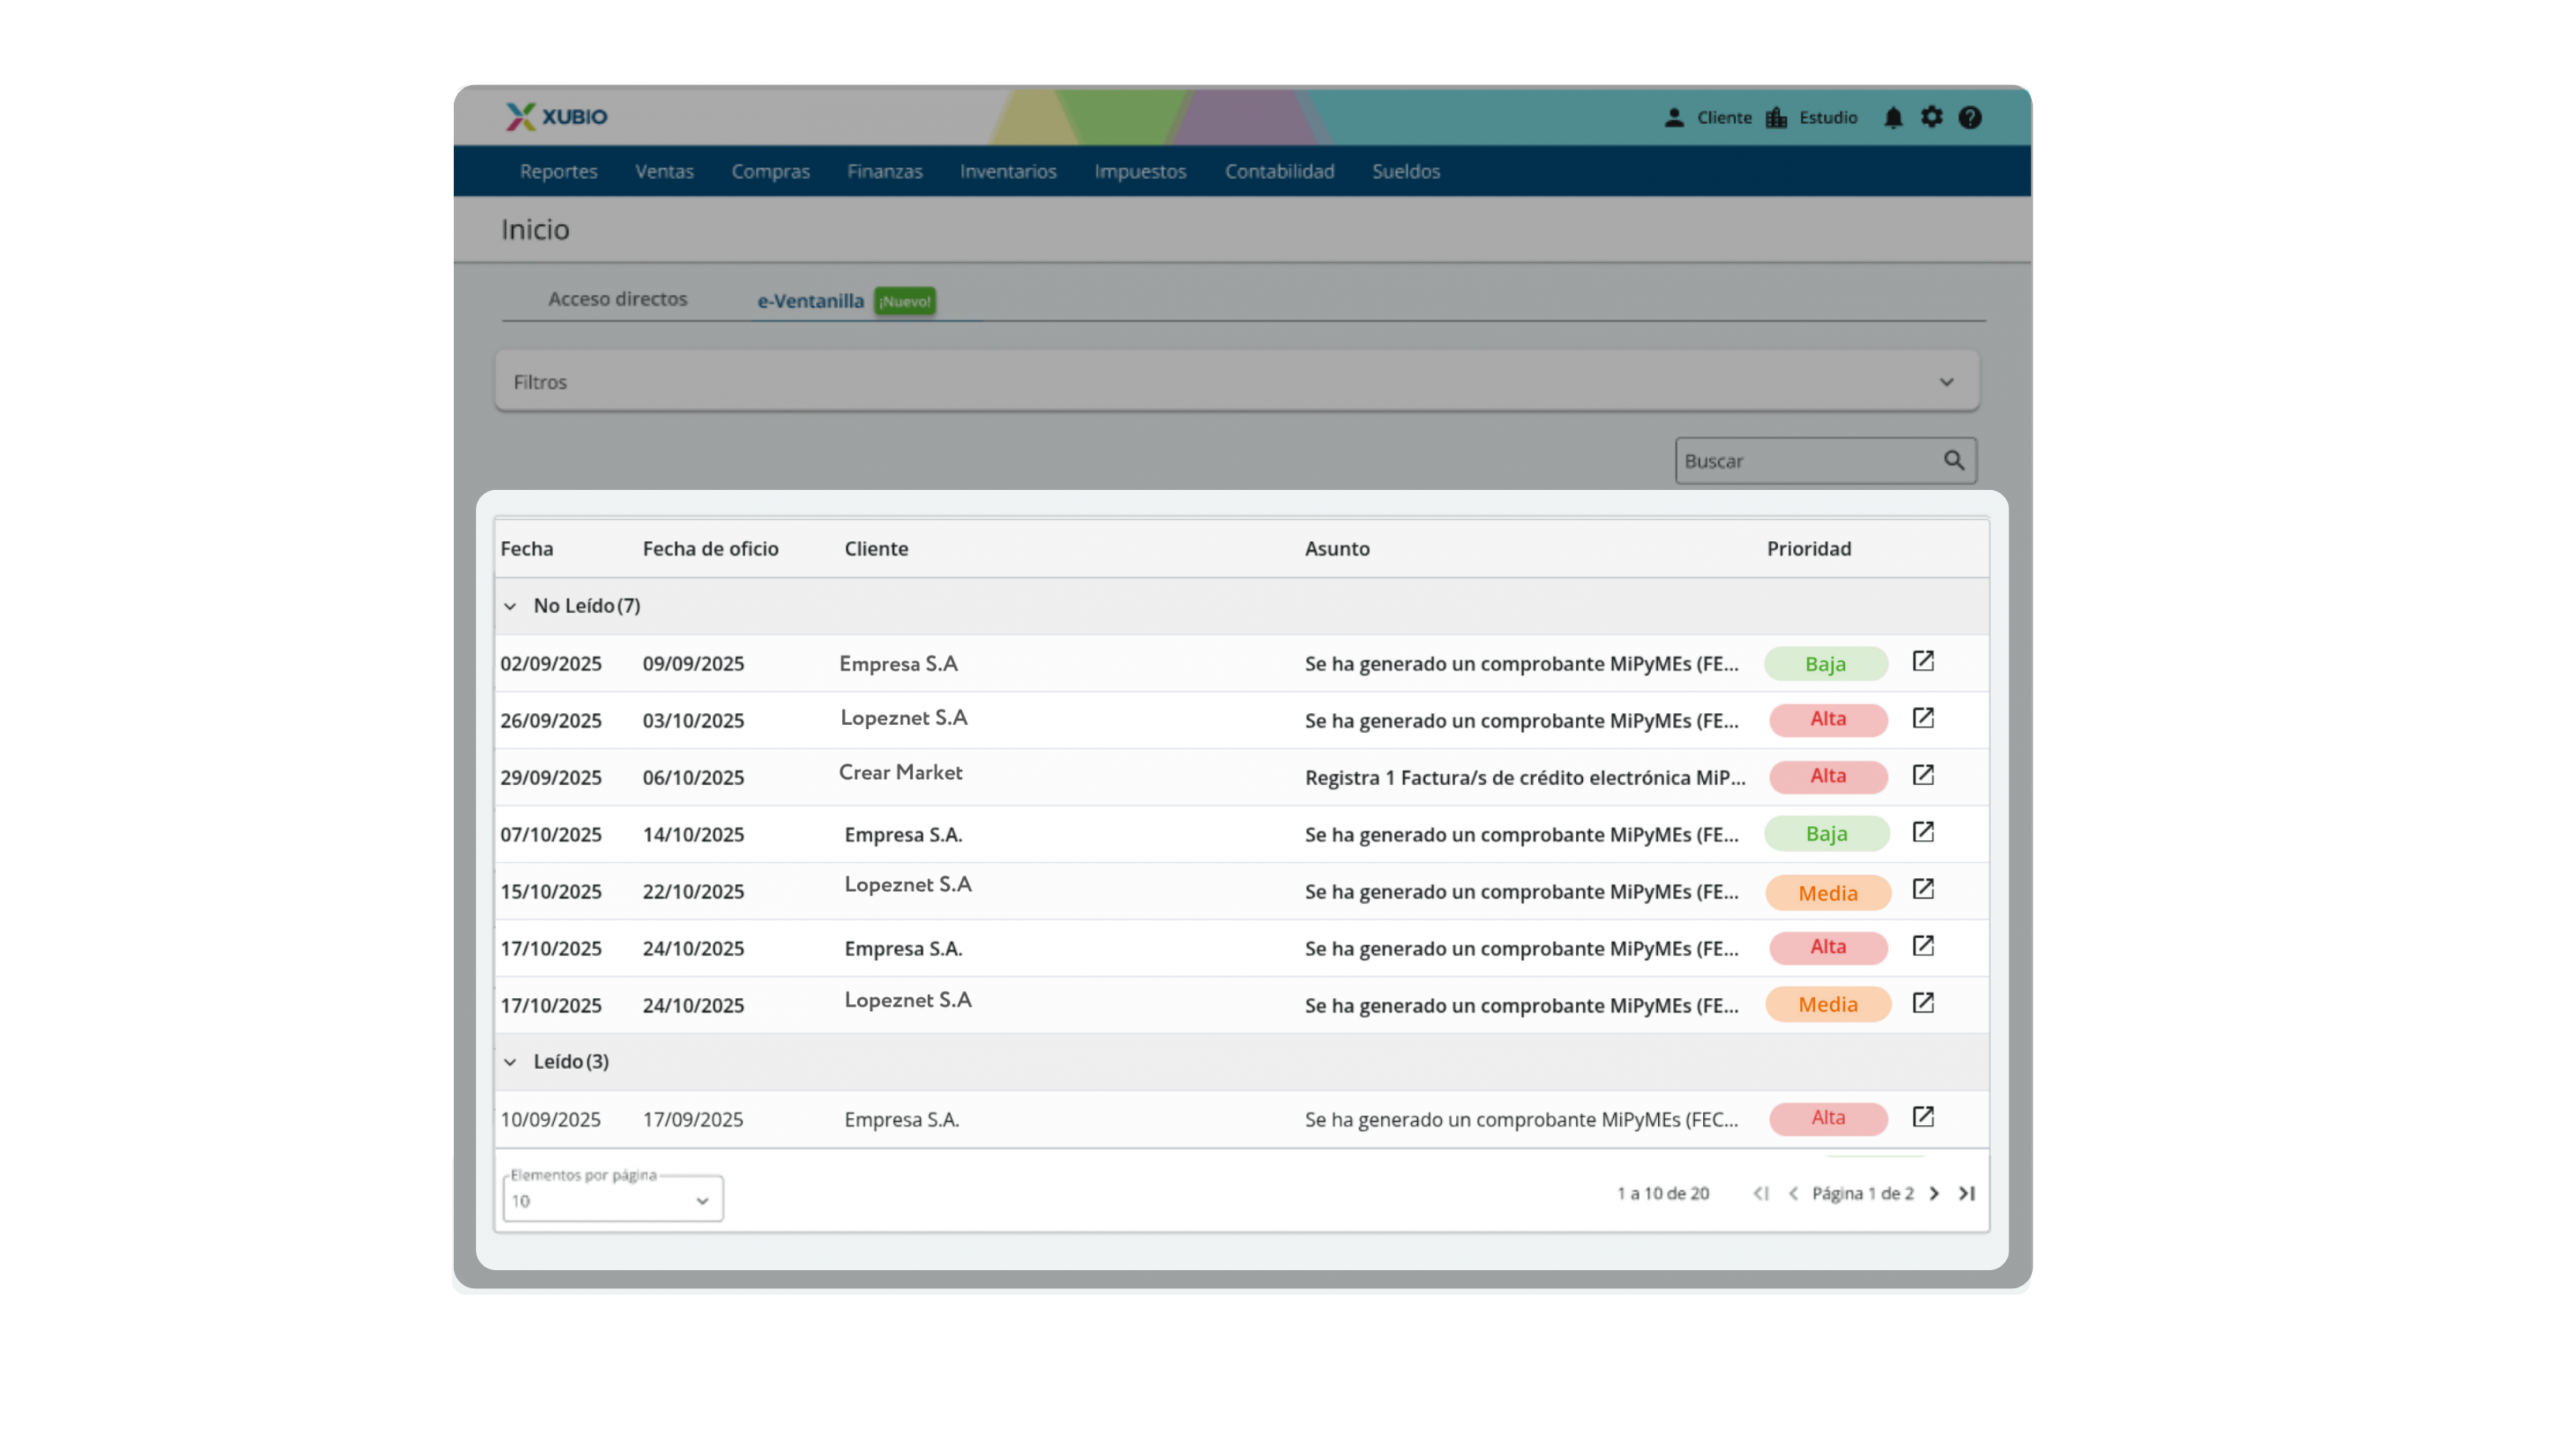The image size is (2560, 1439).
Task: Switch to the Acceso directos tab
Action: 617,299
